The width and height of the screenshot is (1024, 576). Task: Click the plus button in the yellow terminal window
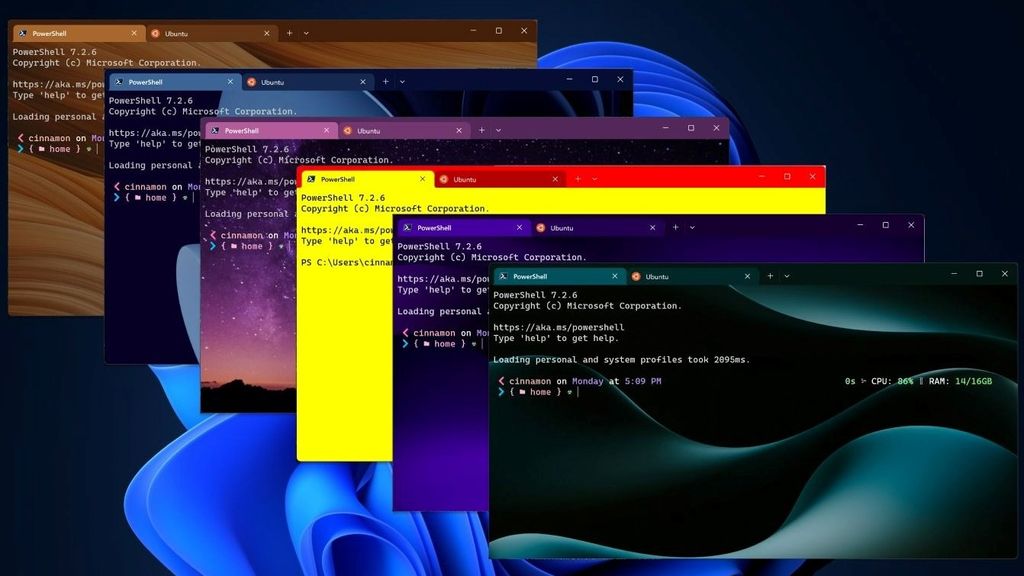tap(580, 180)
